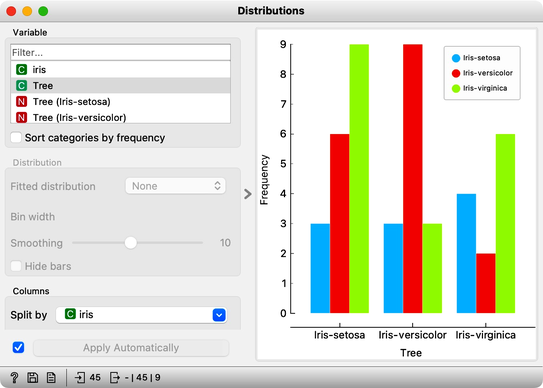Image resolution: width=543 pixels, height=388 pixels.
Task: Click the Apply Automatically button
Action: pyautogui.click(x=131, y=348)
